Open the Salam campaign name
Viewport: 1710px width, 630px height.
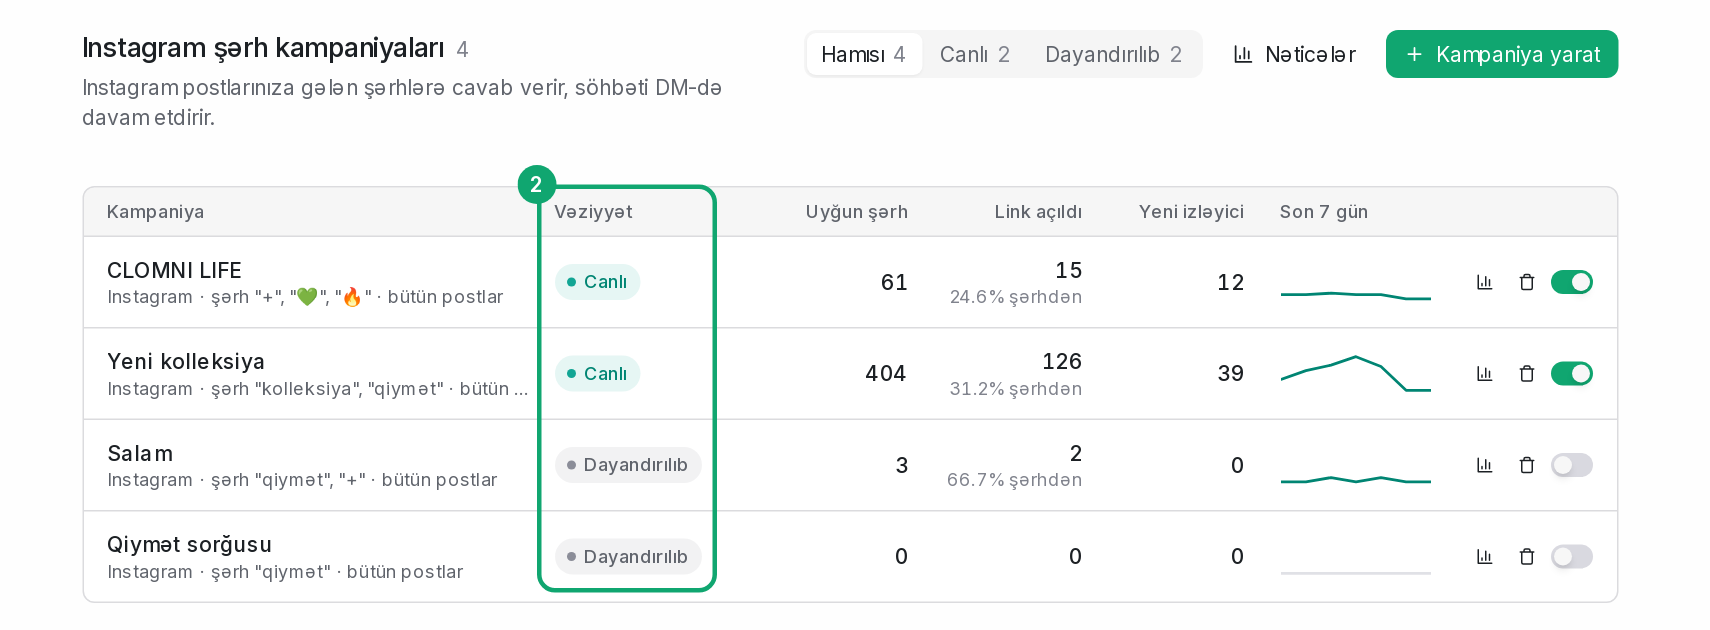pos(140,453)
